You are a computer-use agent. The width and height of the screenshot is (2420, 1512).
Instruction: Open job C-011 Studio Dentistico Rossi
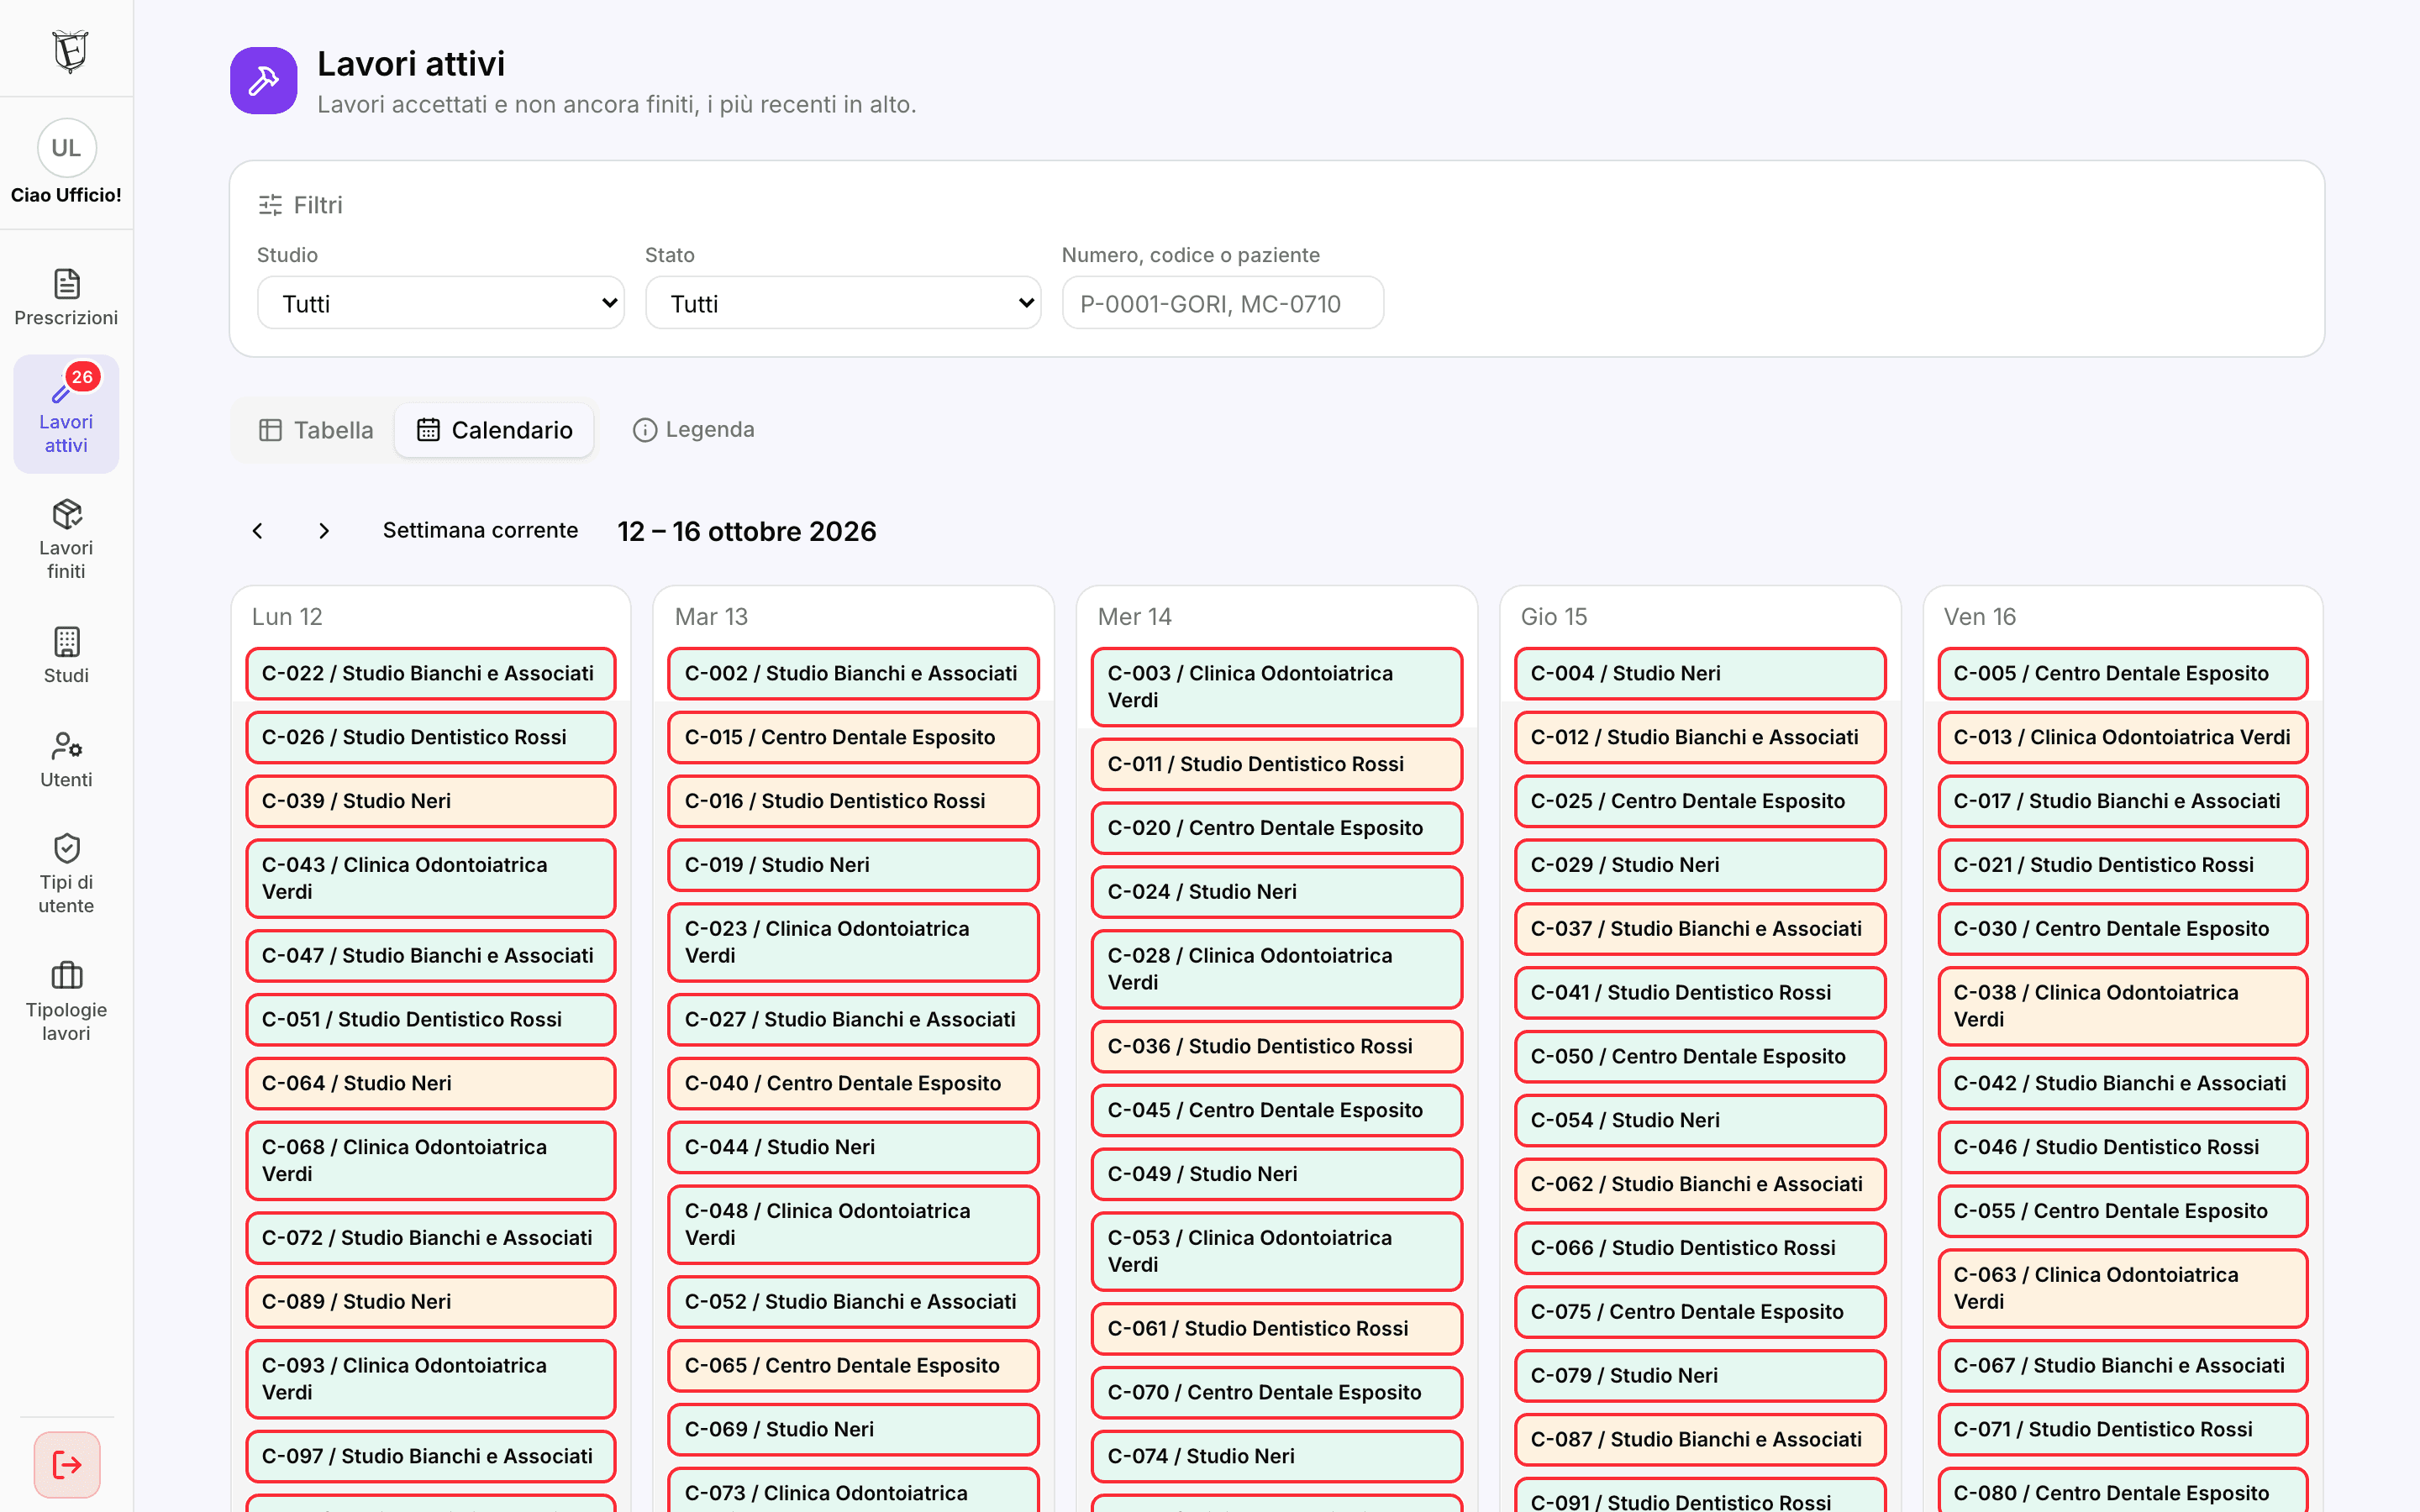point(1277,765)
